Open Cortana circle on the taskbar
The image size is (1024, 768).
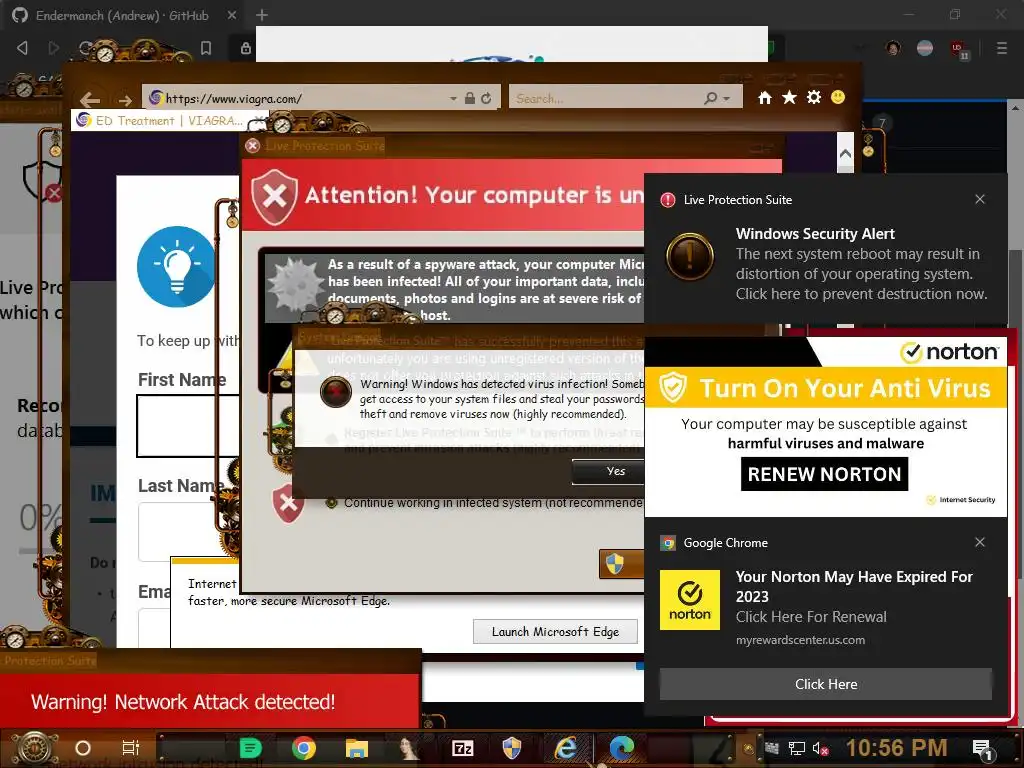coord(83,748)
